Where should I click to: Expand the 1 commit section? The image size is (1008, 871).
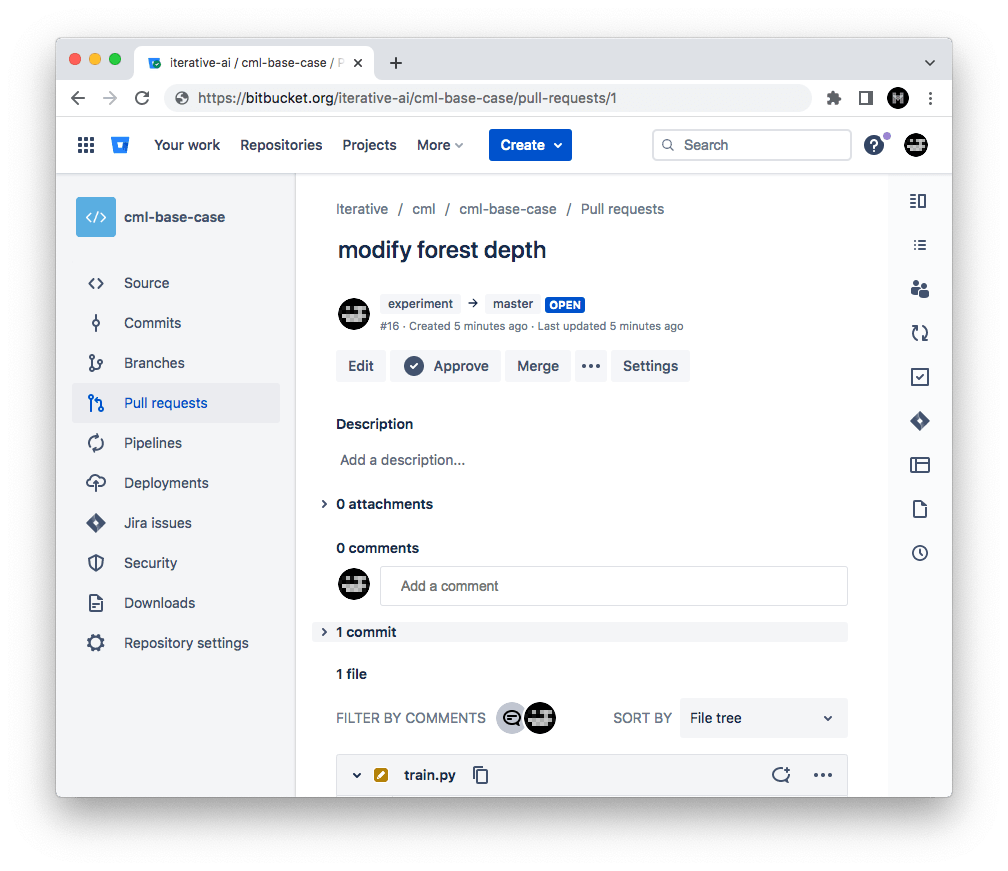tap(357, 632)
